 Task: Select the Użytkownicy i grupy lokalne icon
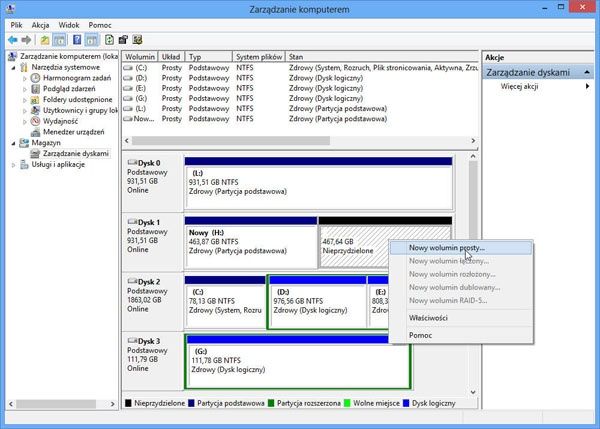pyautogui.click(x=35, y=110)
